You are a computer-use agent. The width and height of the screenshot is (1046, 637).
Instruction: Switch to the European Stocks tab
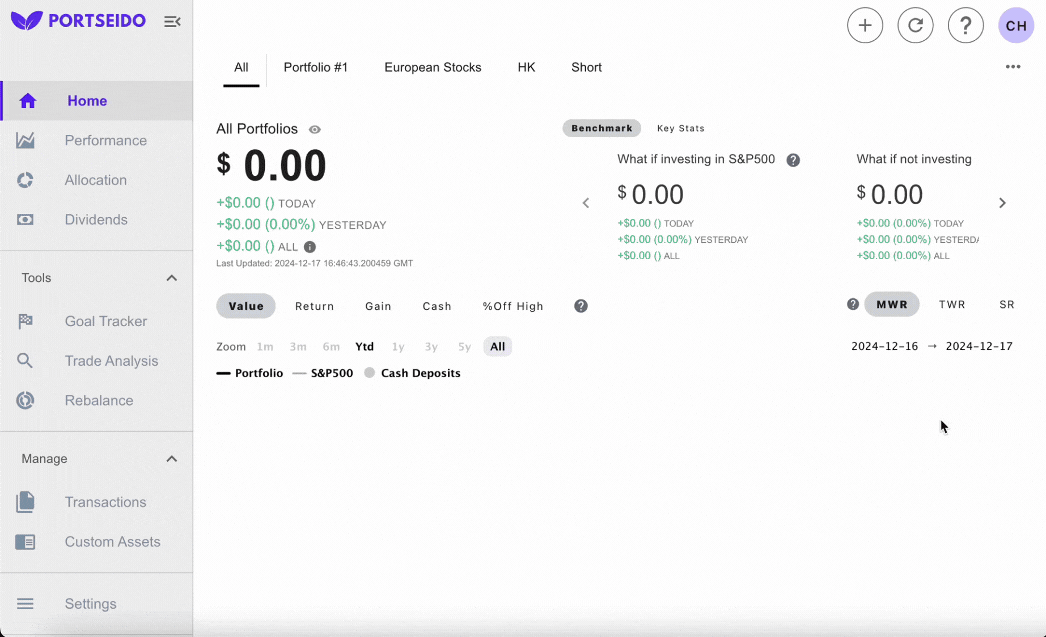tap(433, 67)
